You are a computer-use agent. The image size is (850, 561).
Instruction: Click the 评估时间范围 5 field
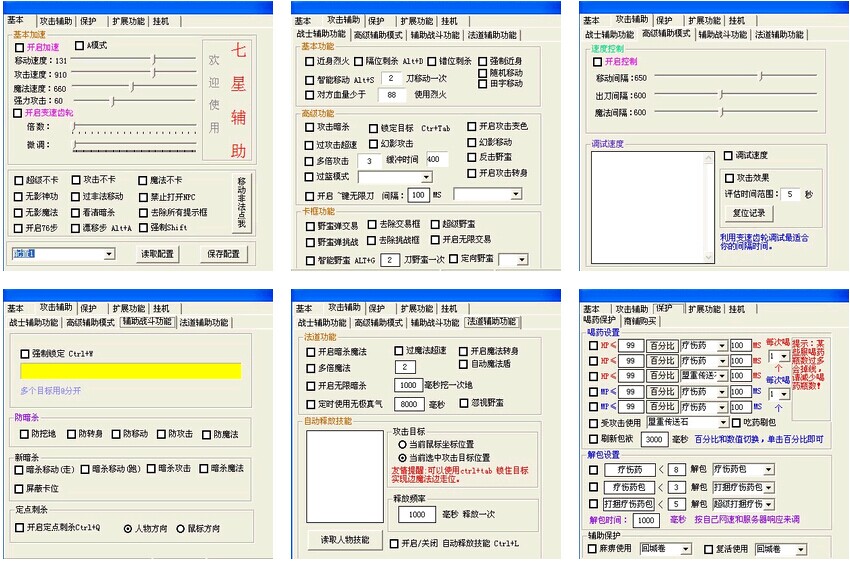pyautogui.click(x=790, y=194)
